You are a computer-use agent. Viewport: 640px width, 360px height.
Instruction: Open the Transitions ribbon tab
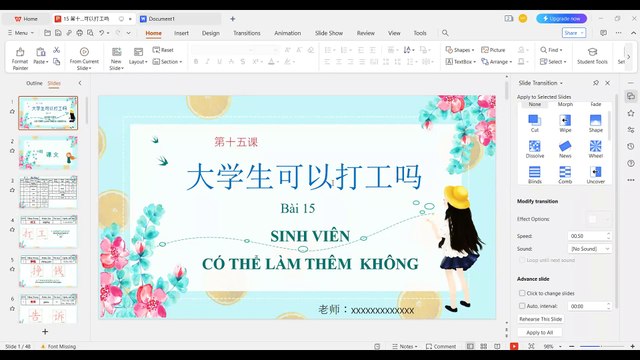coord(247,33)
